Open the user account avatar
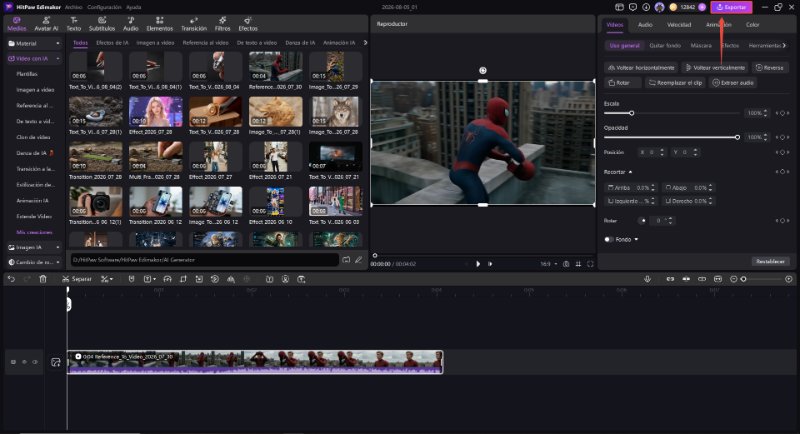This screenshot has width=800, height=434. click(659, 7)
